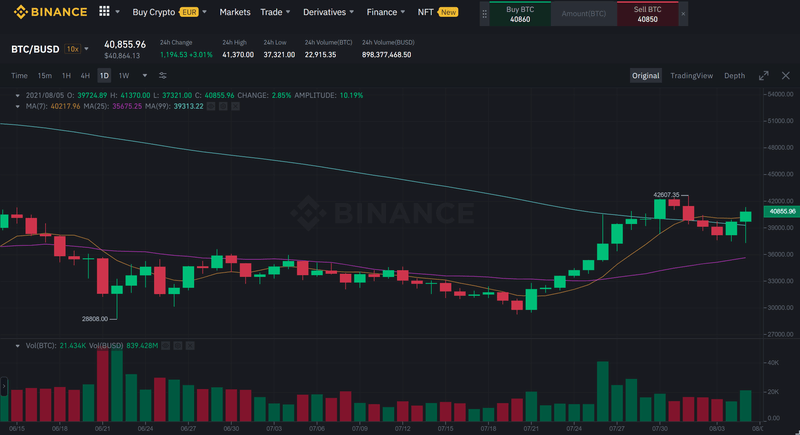The height and width of the screenshot is (435, 800).
Task: Remove the Volume indicator
Action: tap(188, 344)
